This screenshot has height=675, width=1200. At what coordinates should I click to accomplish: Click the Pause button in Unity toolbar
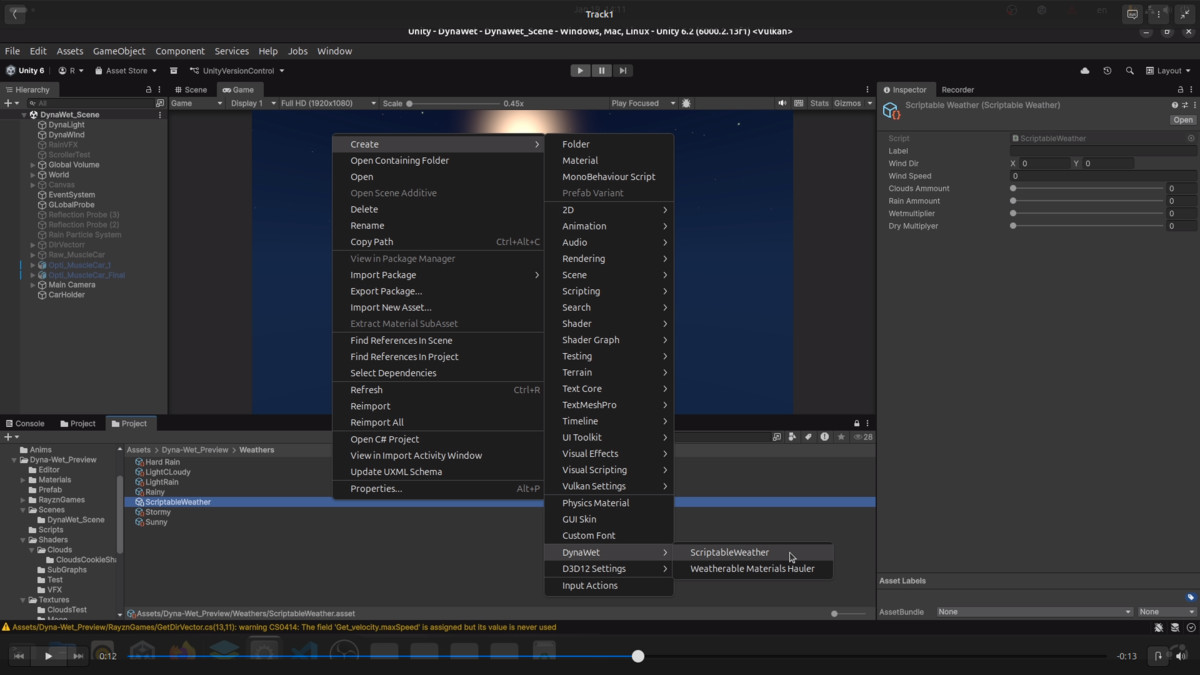pyautogui.click(x=601, y=71)
